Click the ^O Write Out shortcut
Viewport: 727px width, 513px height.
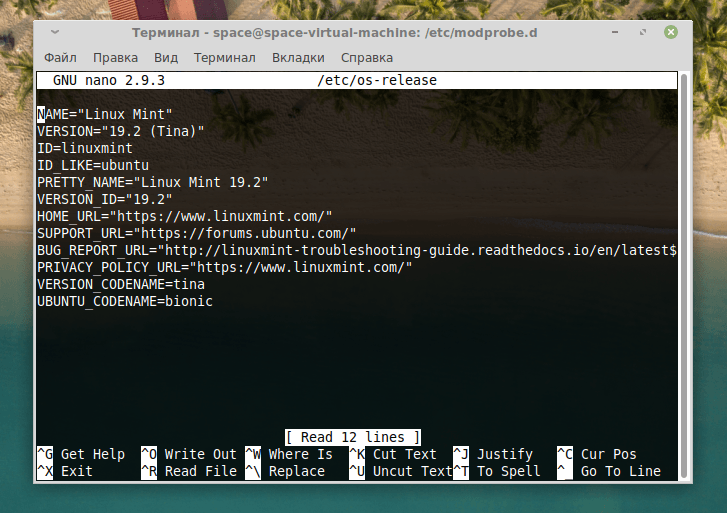pyautogui.click(x=189, y=454)
